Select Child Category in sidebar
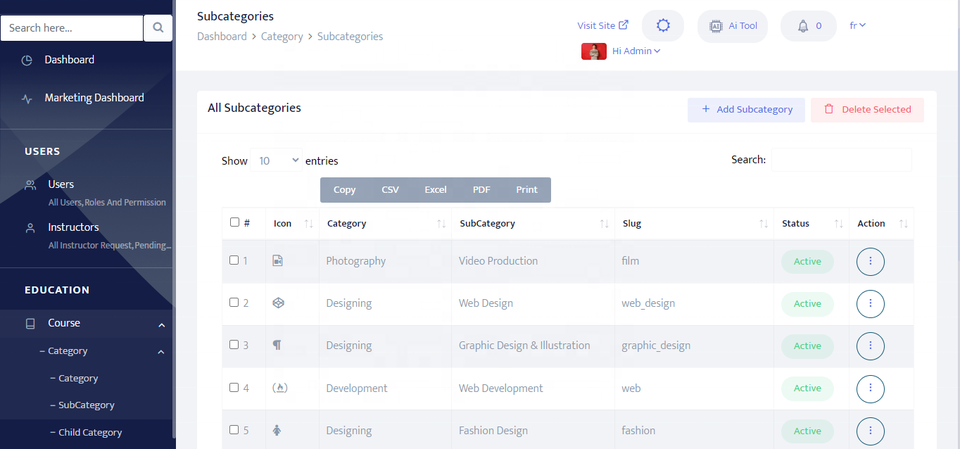This screenshot has width=960, height=449. click(90, 433)
